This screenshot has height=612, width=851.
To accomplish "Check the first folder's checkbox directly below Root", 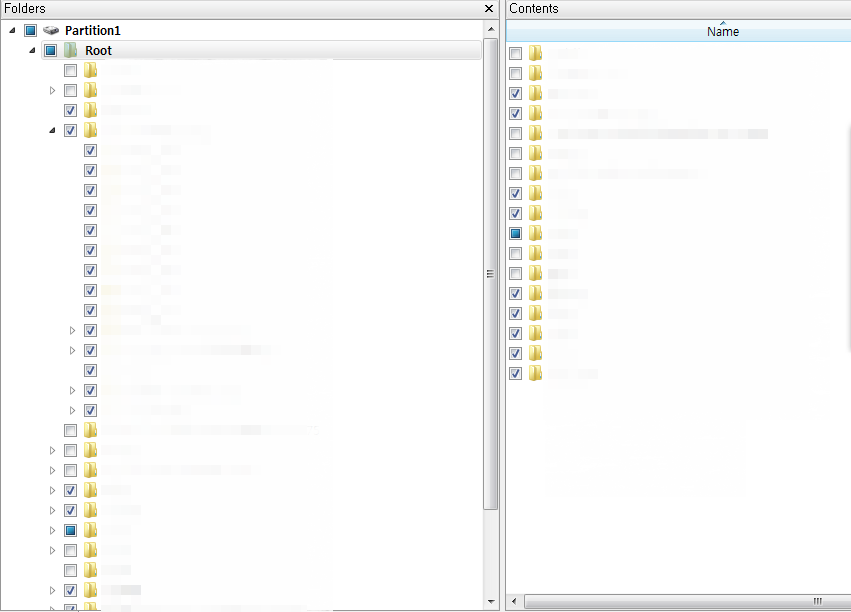I will [x=71, y=71].
